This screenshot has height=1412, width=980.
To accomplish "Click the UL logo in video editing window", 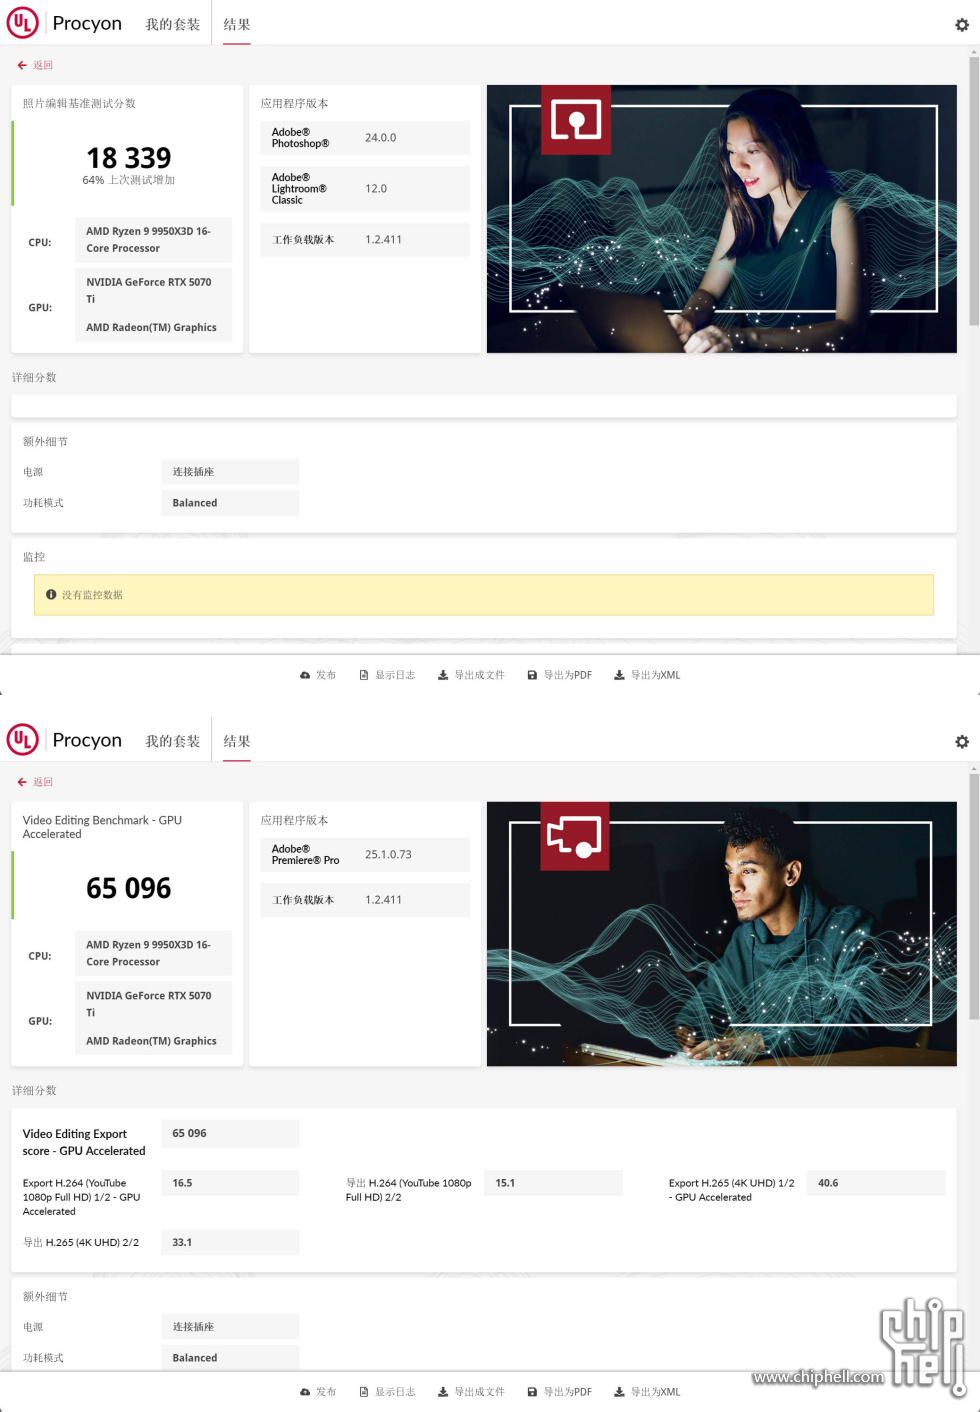I will pos(22,739).
